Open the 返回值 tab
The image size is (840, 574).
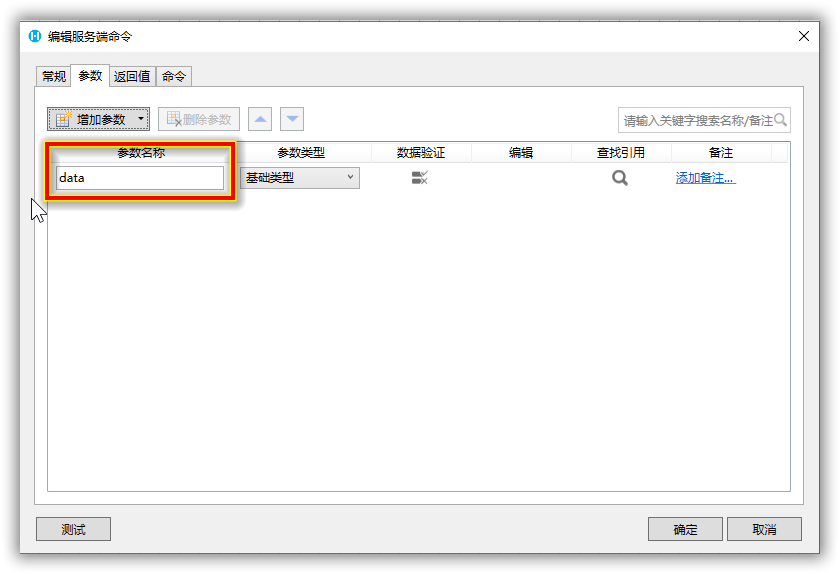pyautogui.click(x=132, y=77)
